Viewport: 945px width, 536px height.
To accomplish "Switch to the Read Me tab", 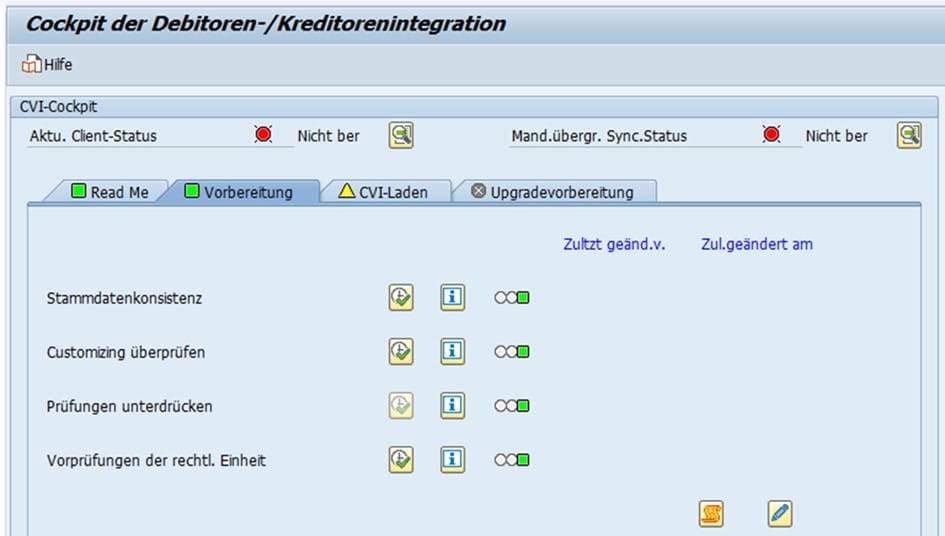I will tap(110, 192).
